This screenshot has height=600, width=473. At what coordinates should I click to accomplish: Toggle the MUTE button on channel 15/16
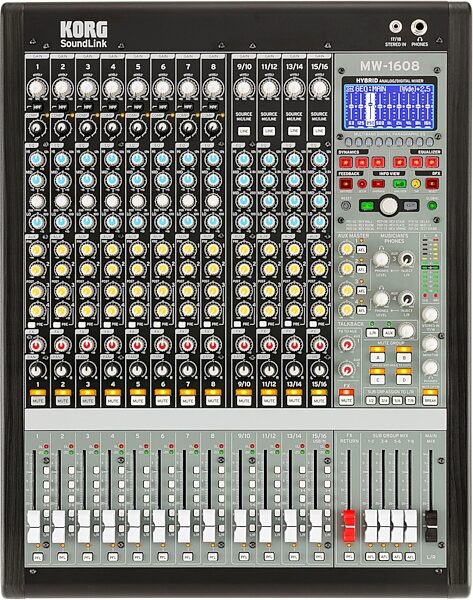(x=319, y=401)
